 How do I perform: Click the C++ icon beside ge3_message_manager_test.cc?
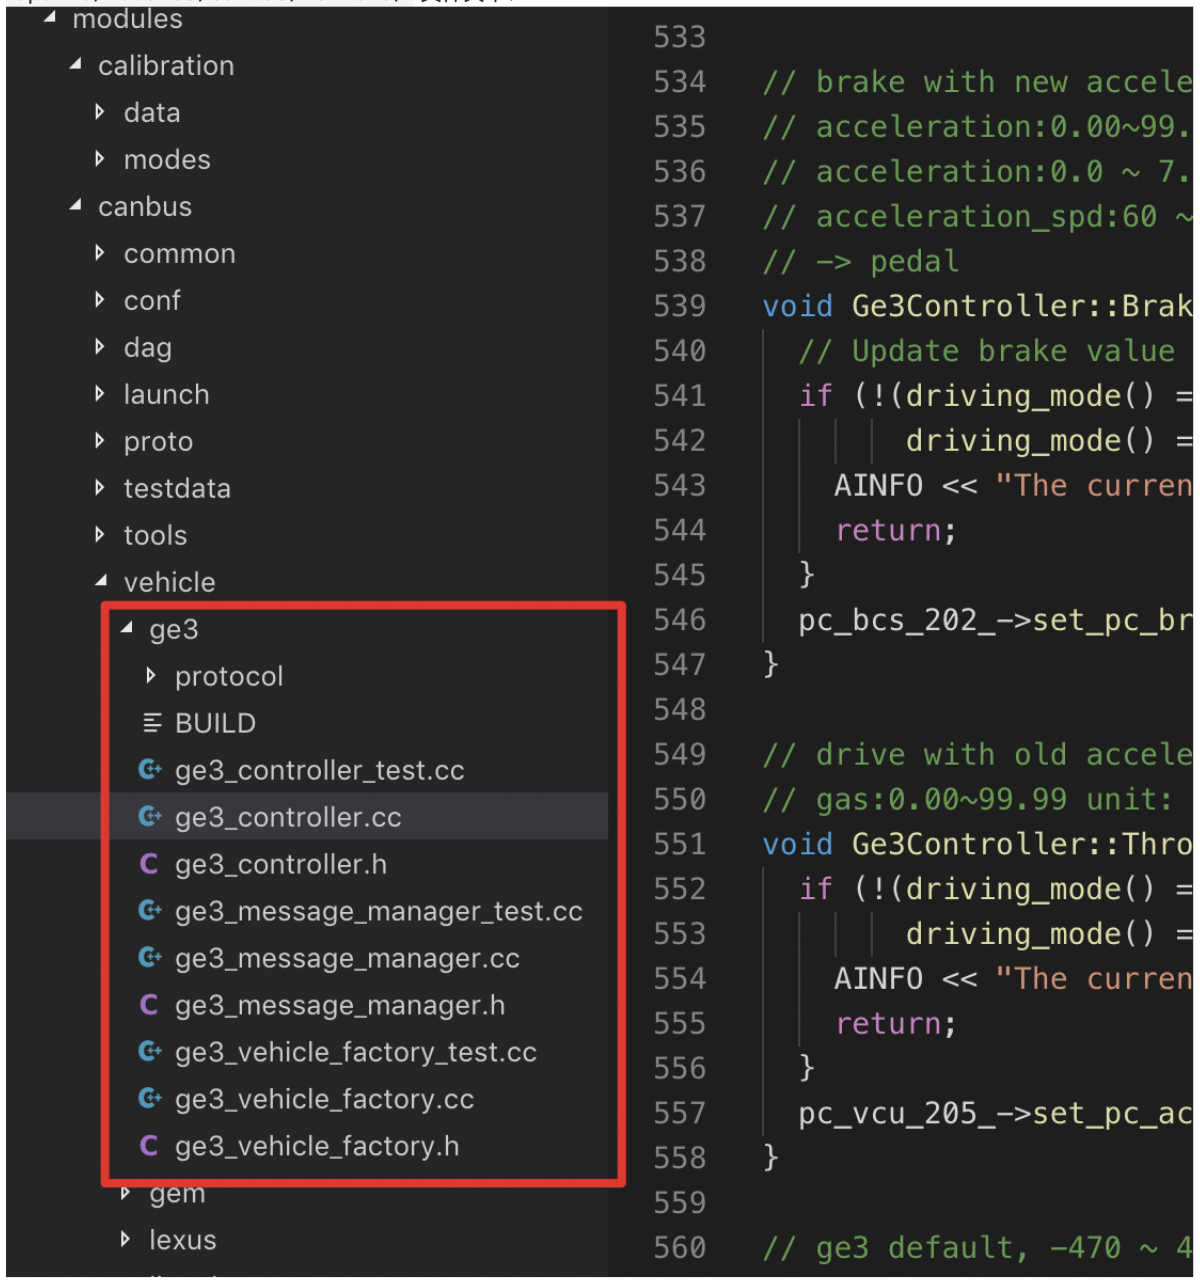(150, 911)
